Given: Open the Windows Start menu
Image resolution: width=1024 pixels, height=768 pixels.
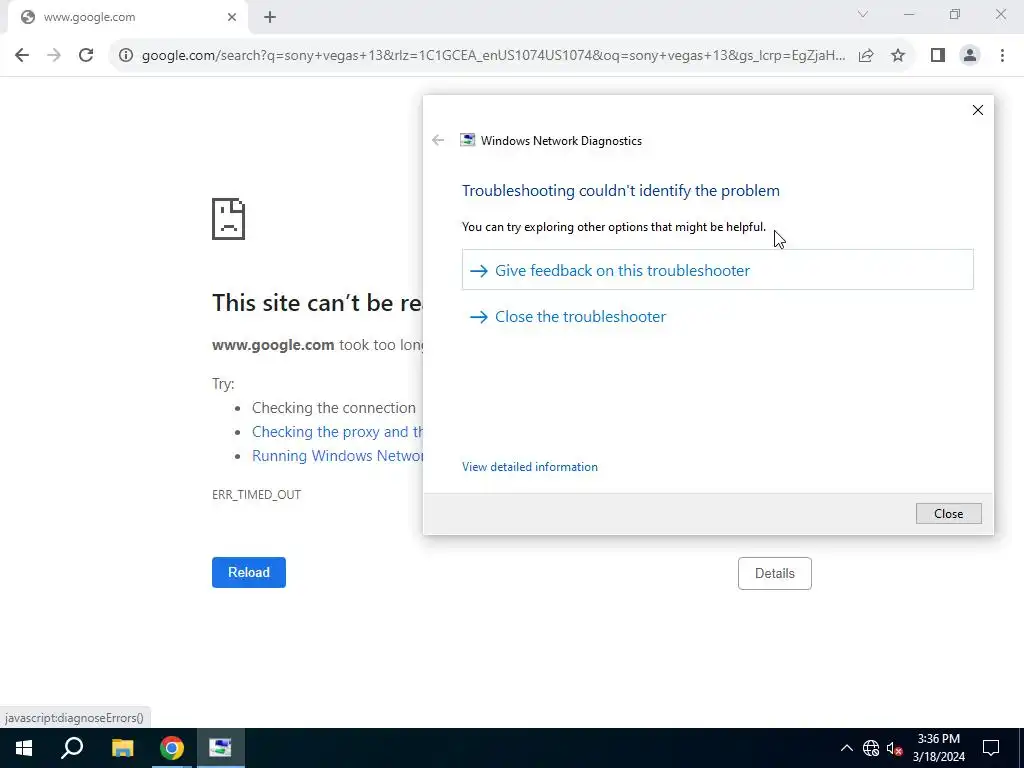Looking at the screenshot, I should [24, 748].
